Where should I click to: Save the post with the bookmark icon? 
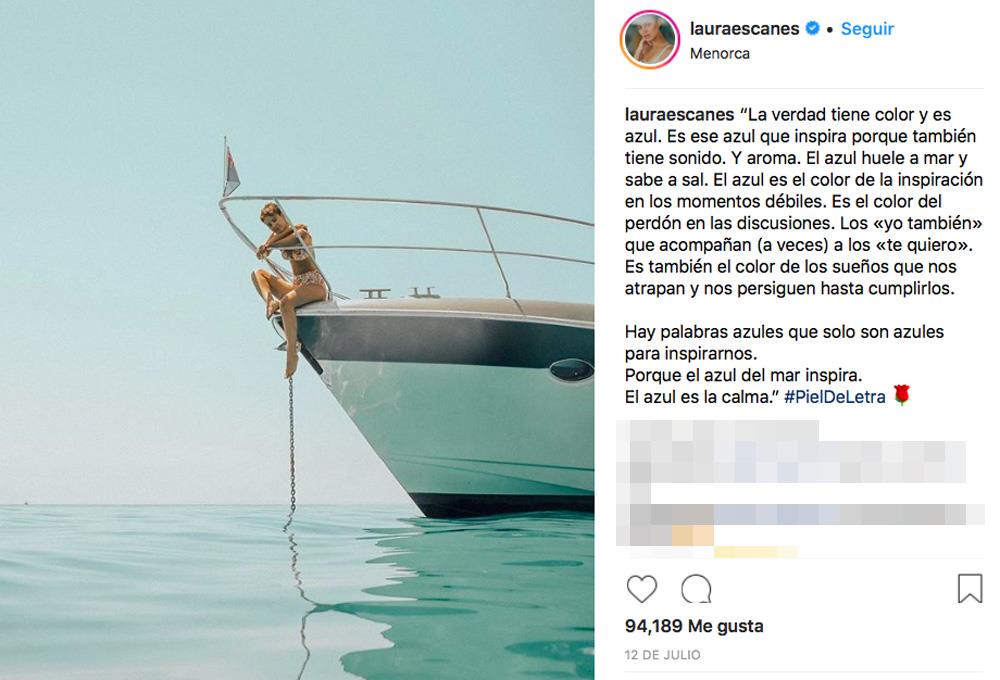(969, 588)
